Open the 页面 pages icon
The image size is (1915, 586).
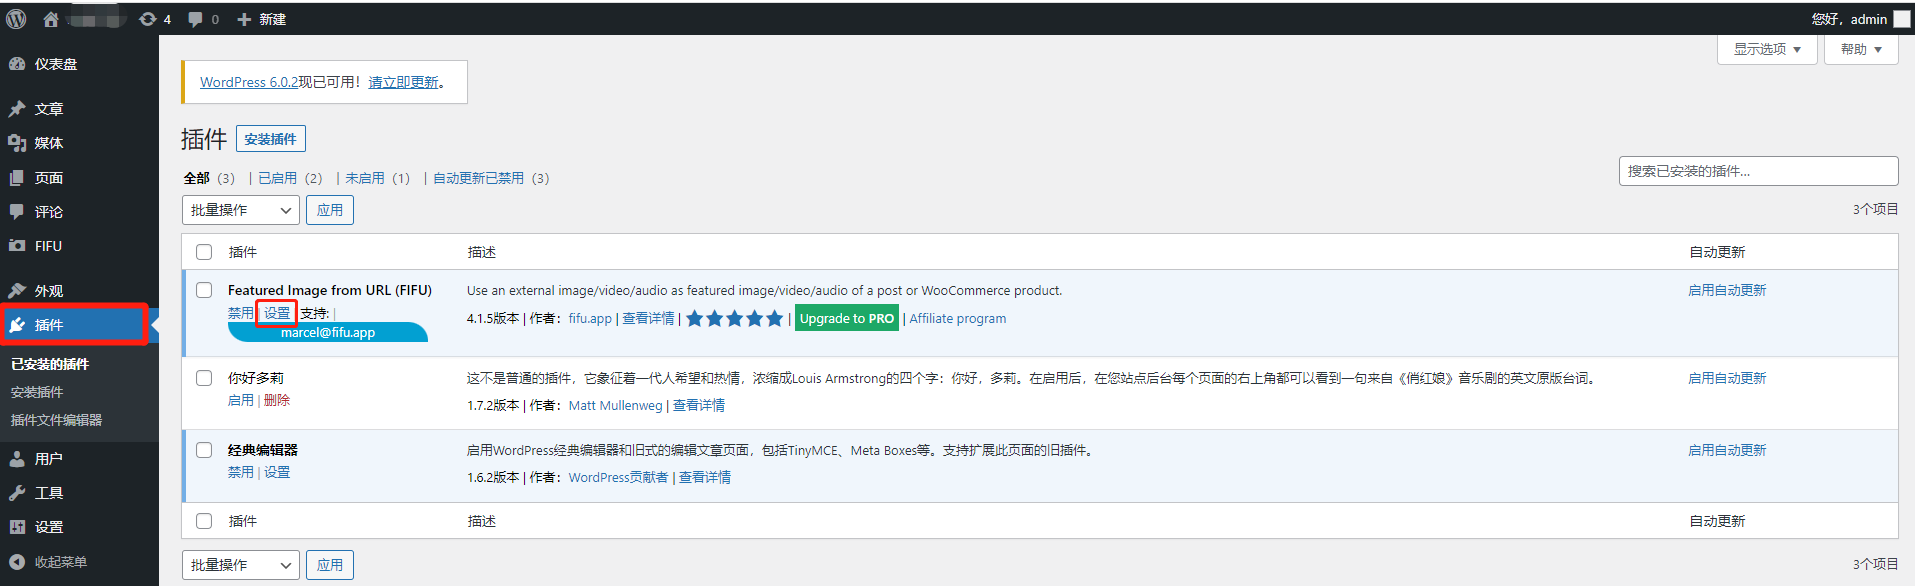point(17,178)
